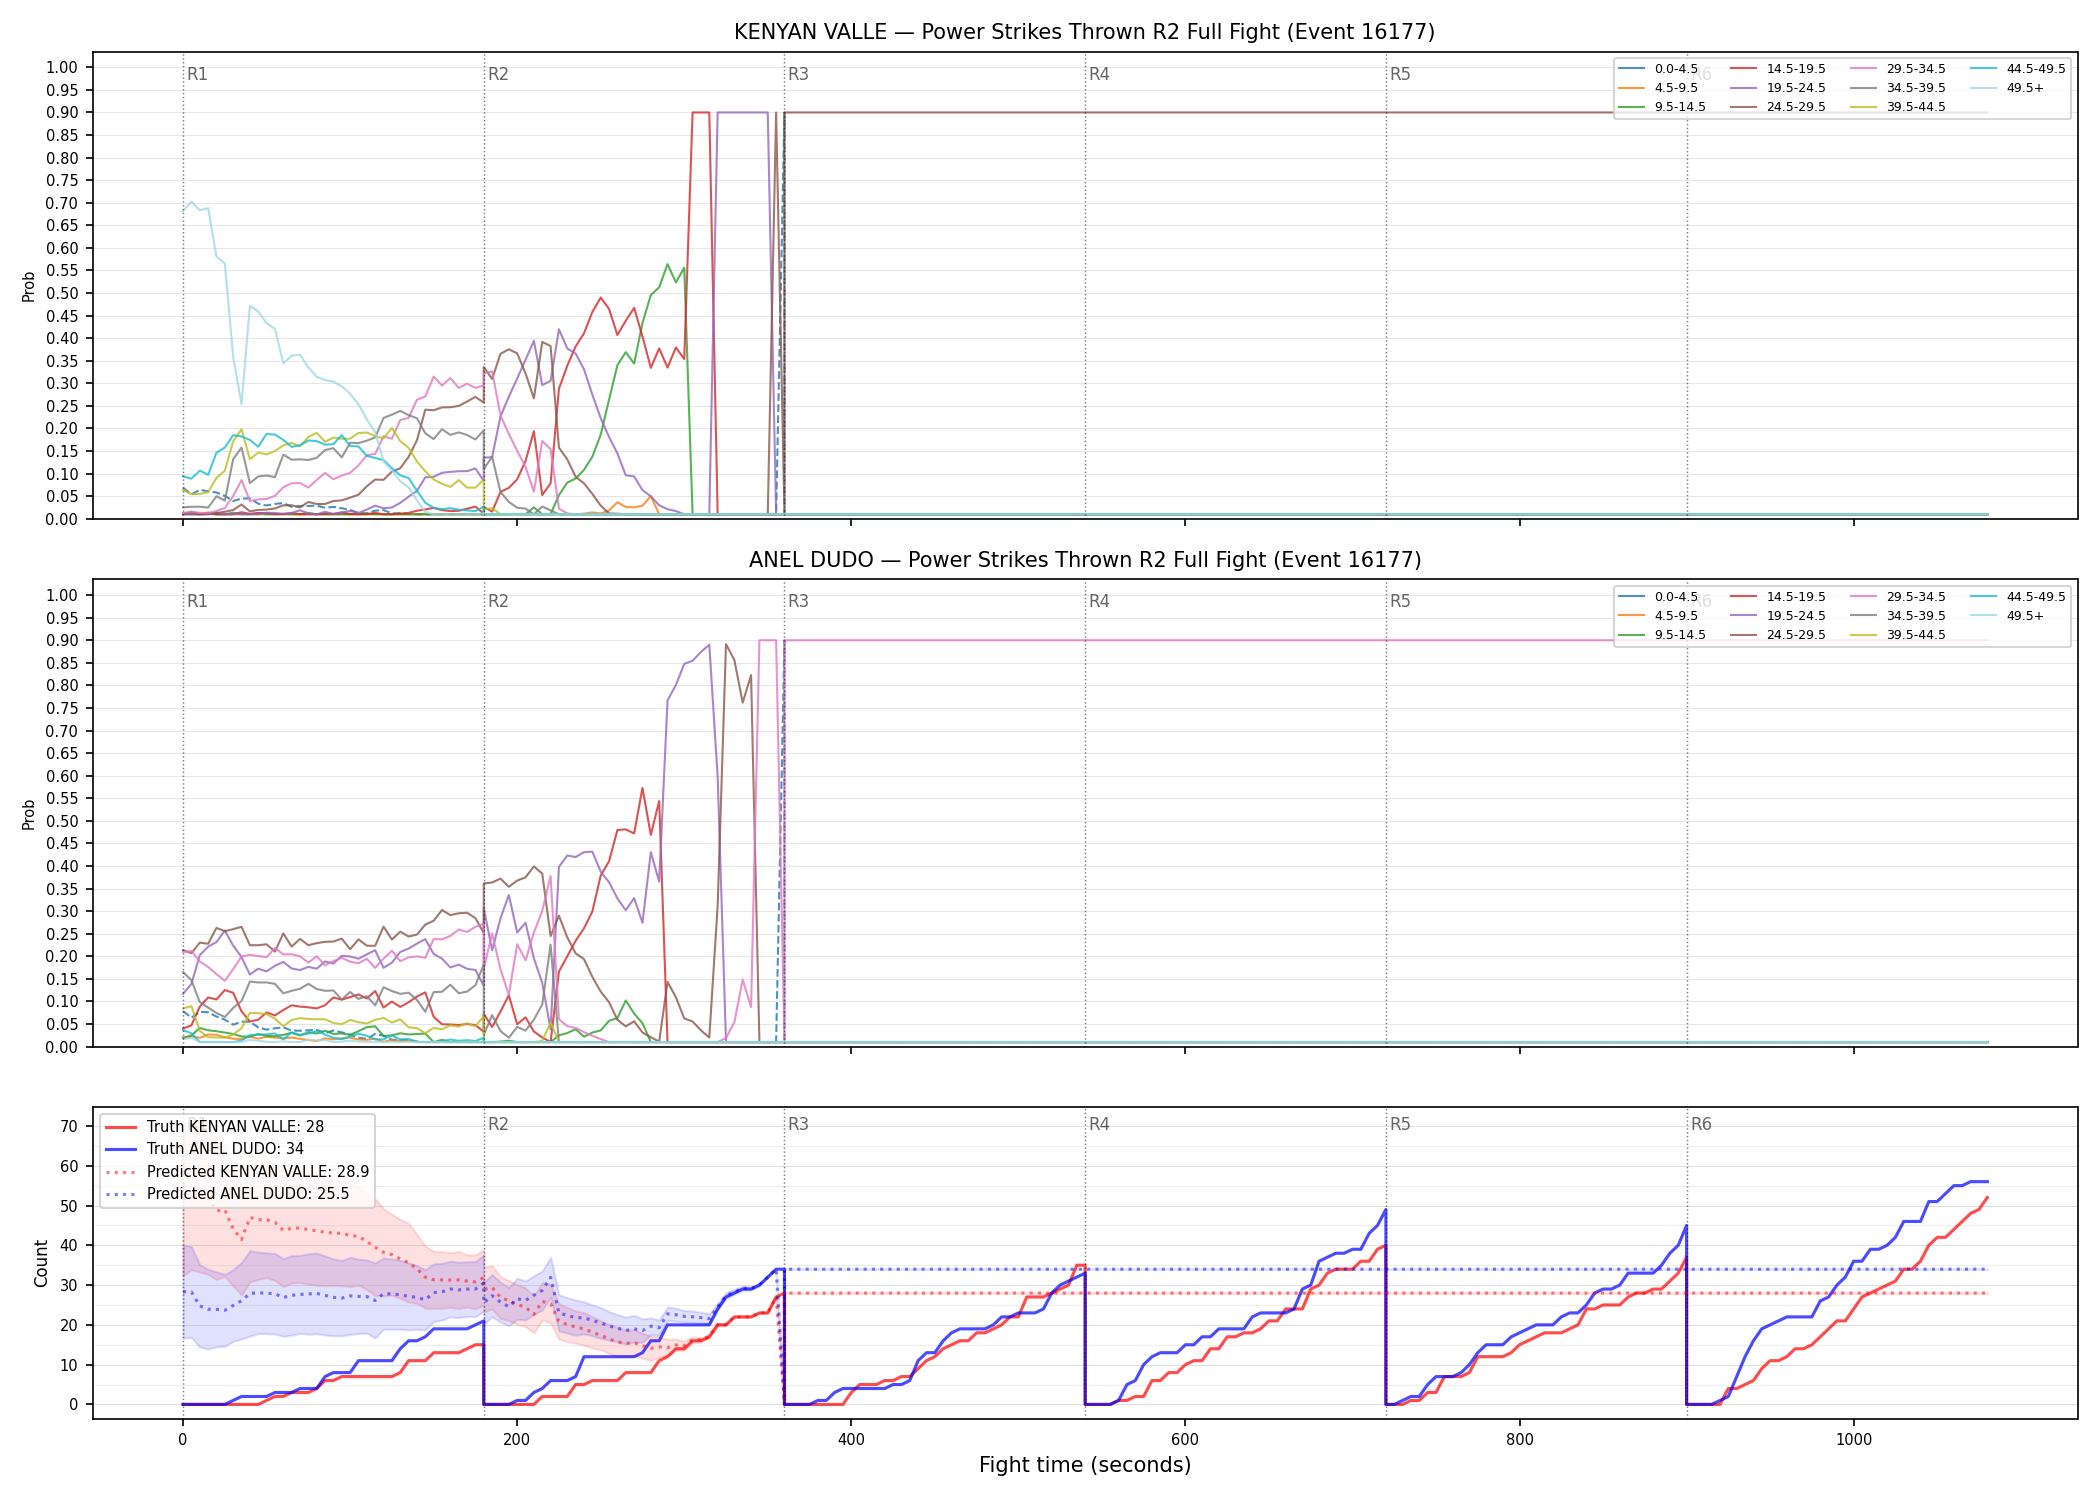Click the '200' x-axis tick label
Viewport: 2100px width, 1500px height.
point(516,1439)
